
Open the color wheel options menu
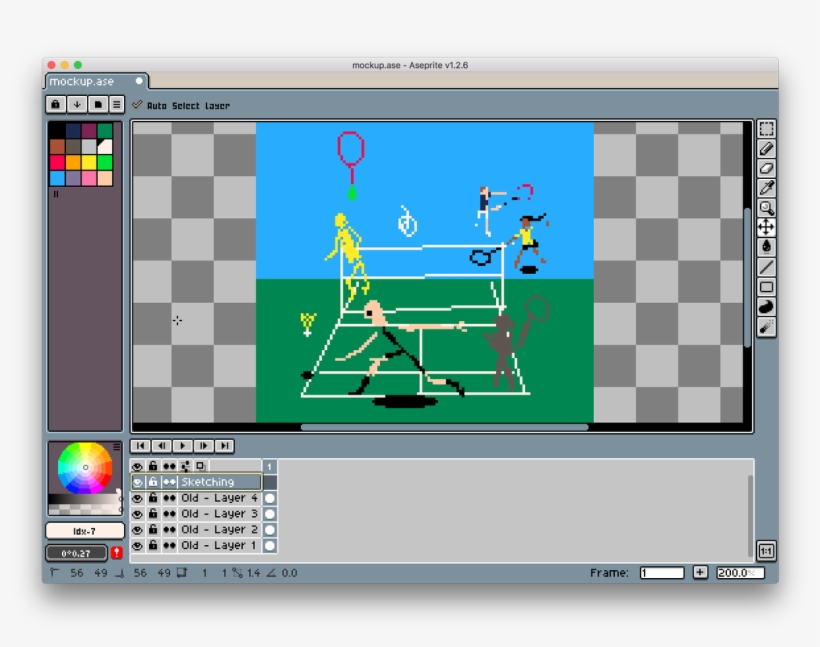pos(116,447)
